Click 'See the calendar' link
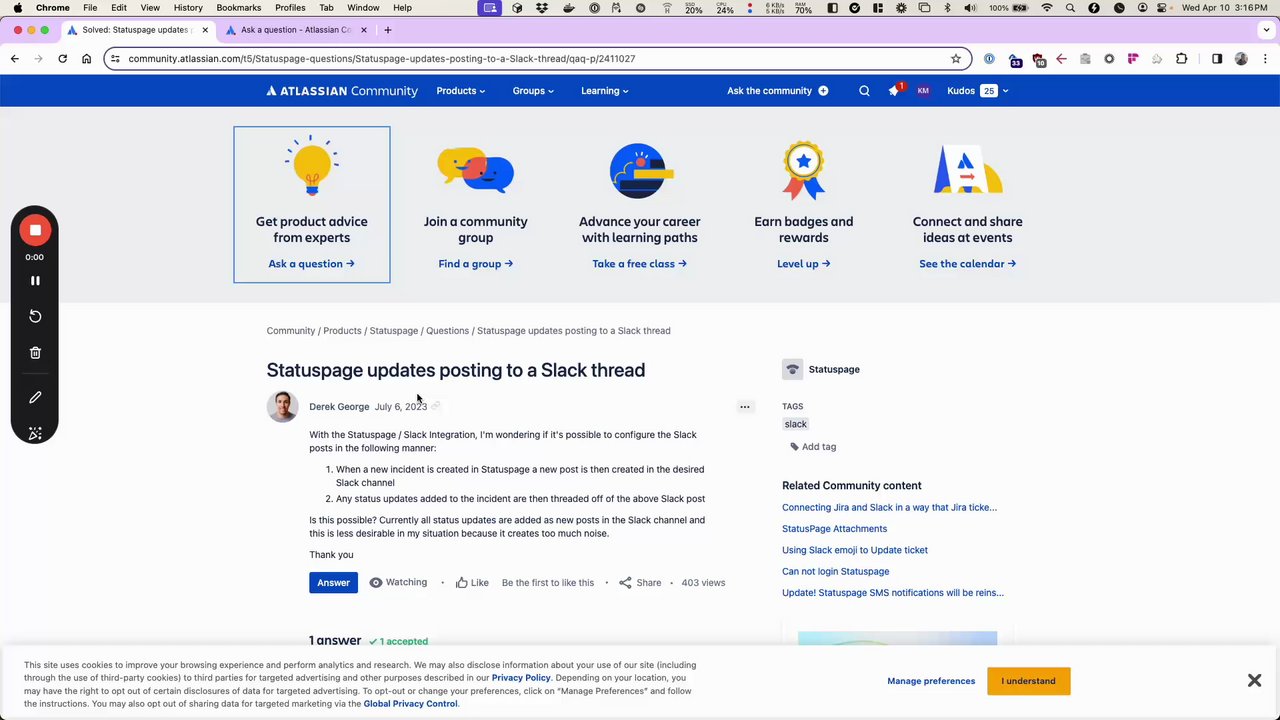The image size is (1280, 720). point(968,264)
